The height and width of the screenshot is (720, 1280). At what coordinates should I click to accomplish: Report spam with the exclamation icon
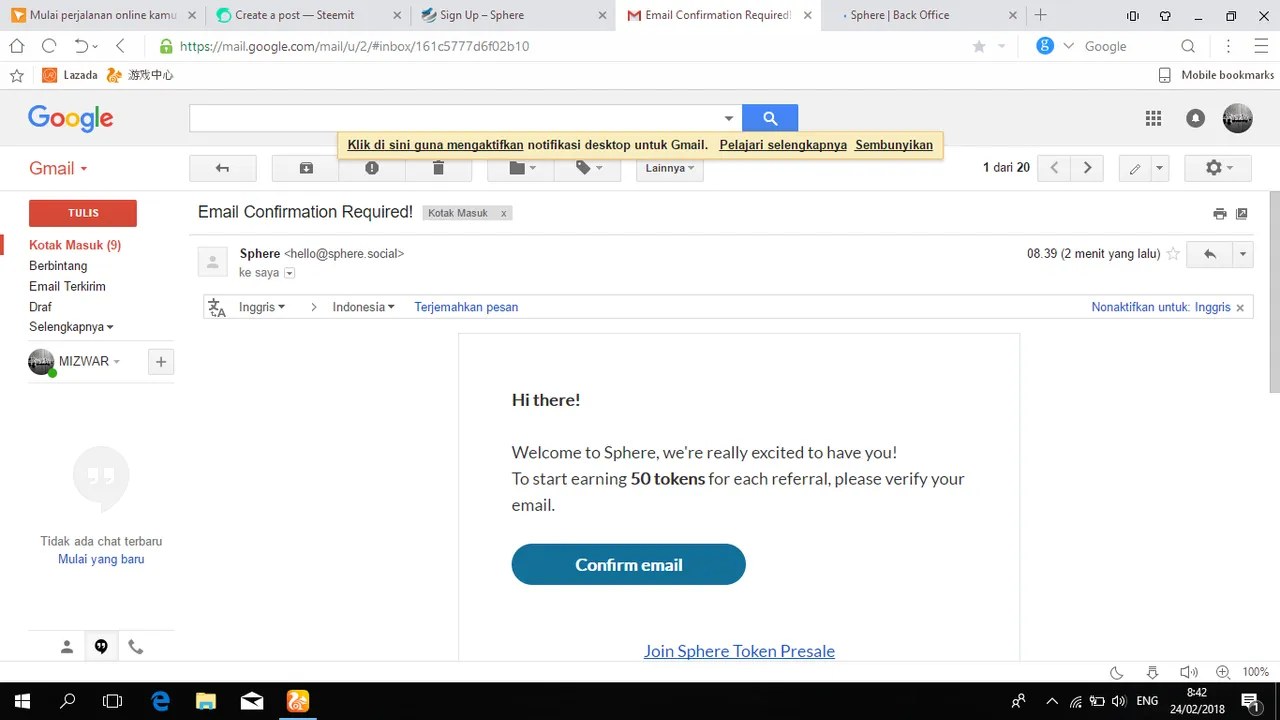[372, 168]
